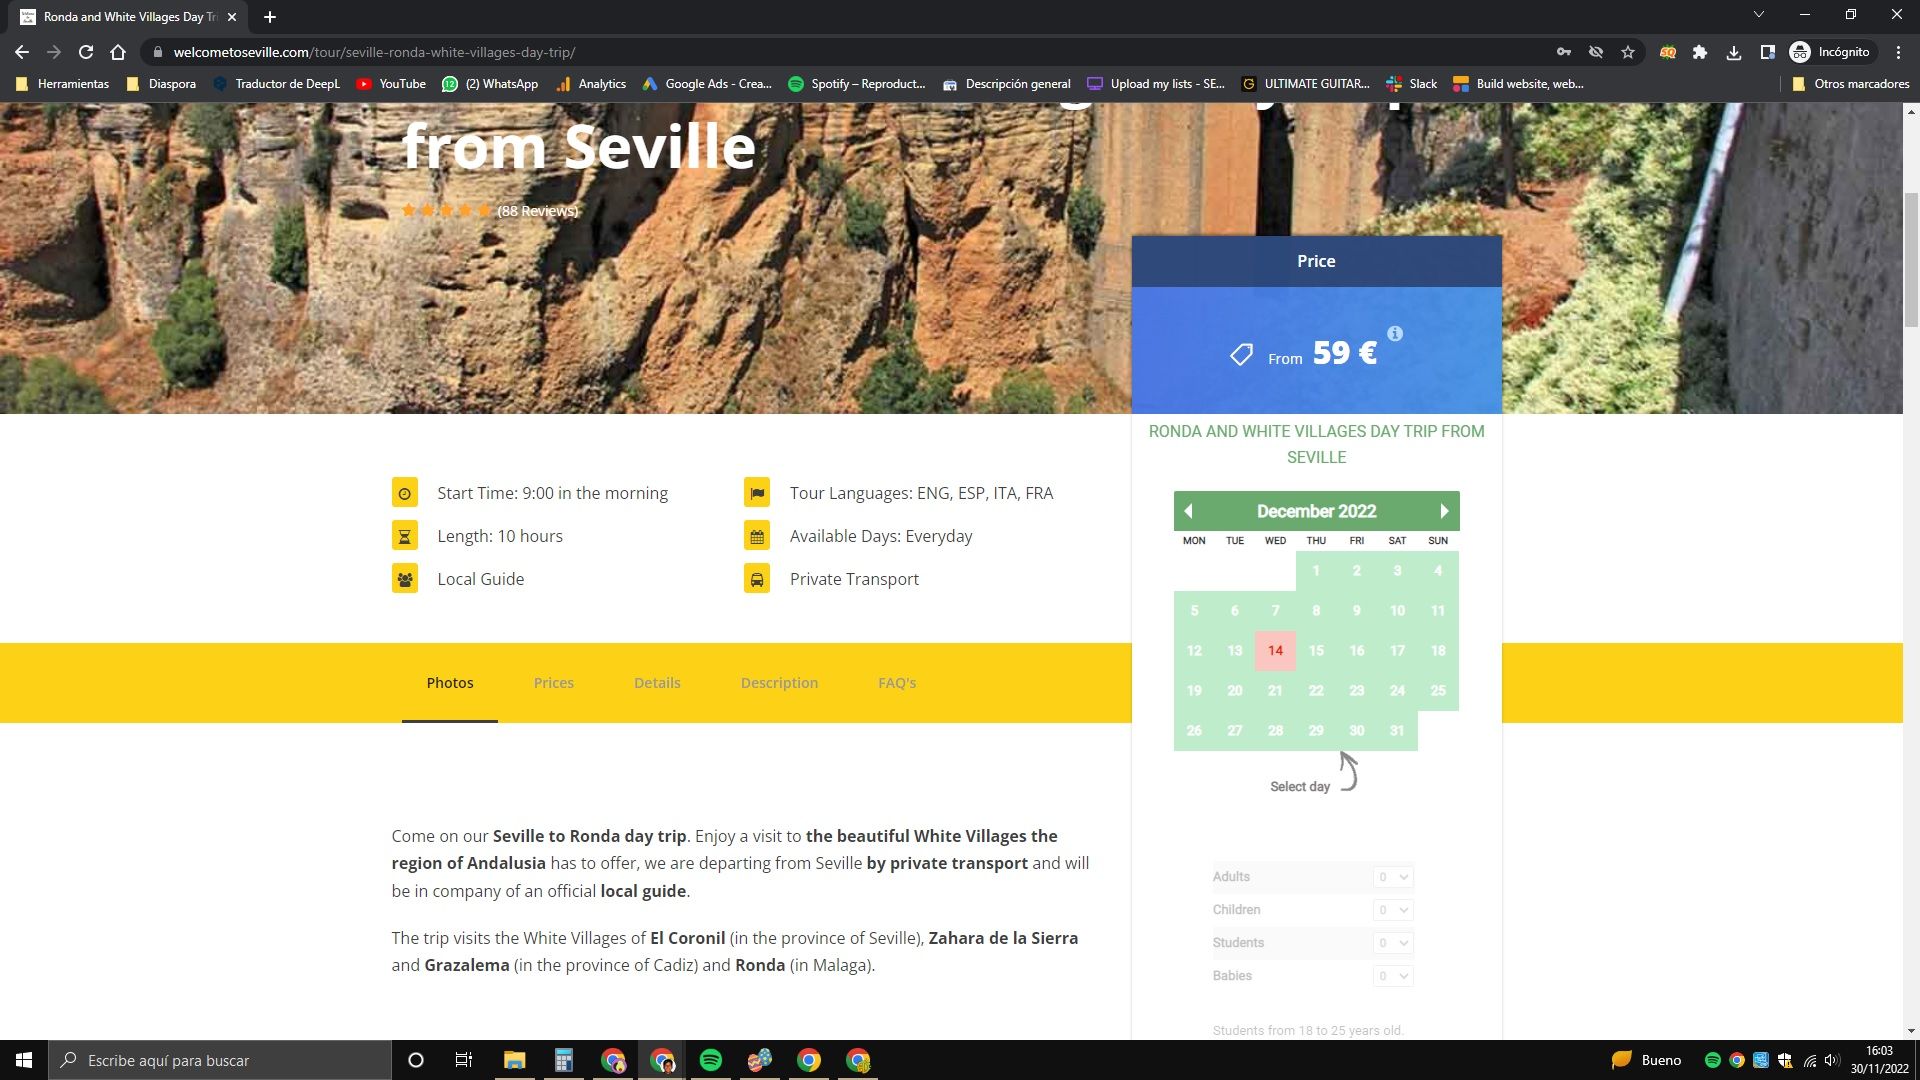The width and height of the screenshot is (1920, 1080).
Task: Open Task View on the taskbar
Action: tap(464, 1060)
